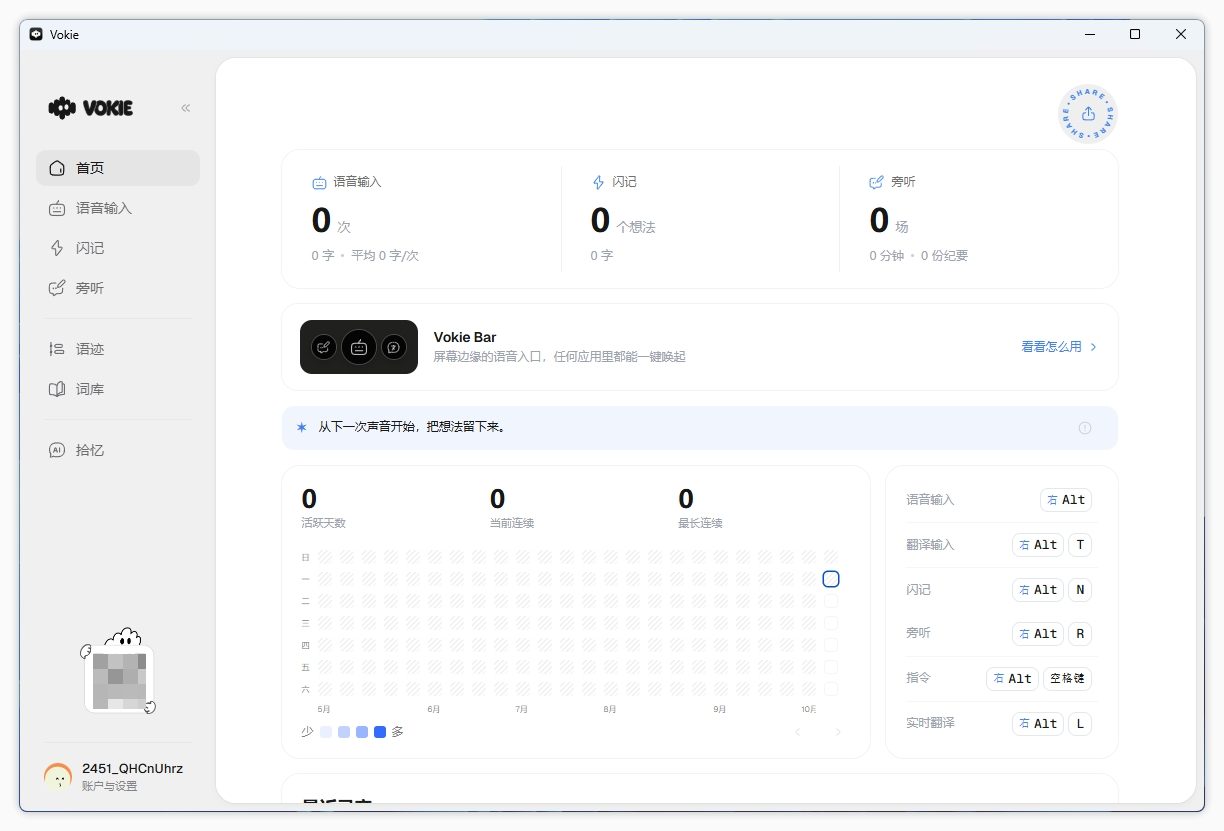Click the right lightning icon in Vokie Bar preview

click(394, 347)
